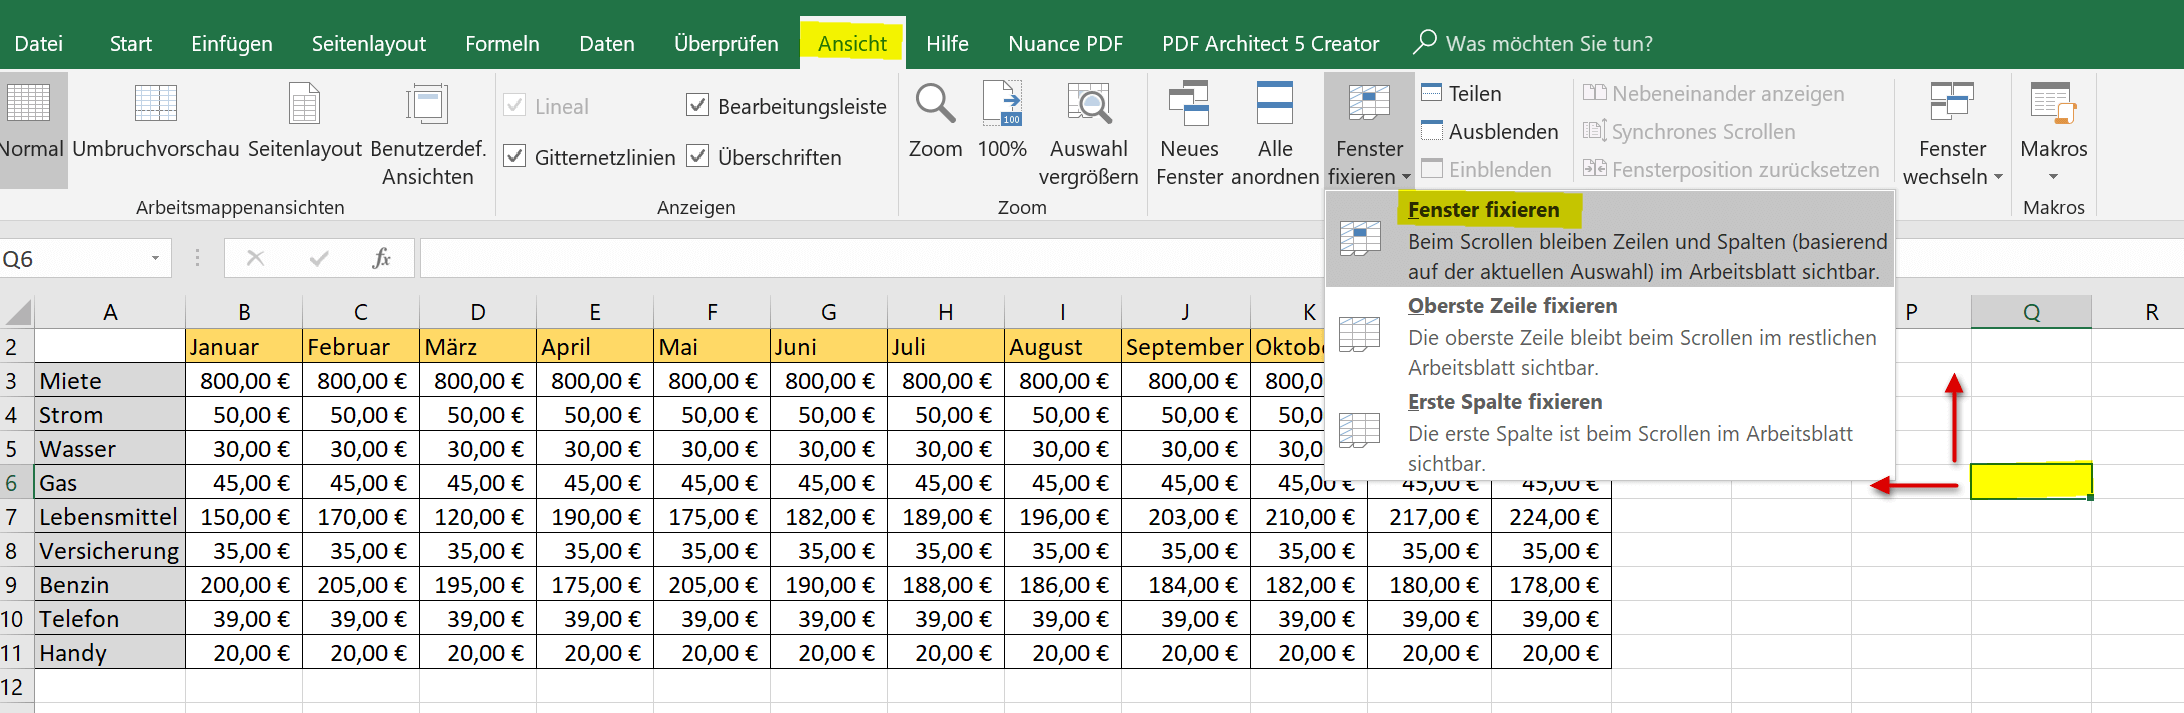Click the 178,00 € Benzin cell
This screenshot has width=2184, height=713.
(1551, 585)
